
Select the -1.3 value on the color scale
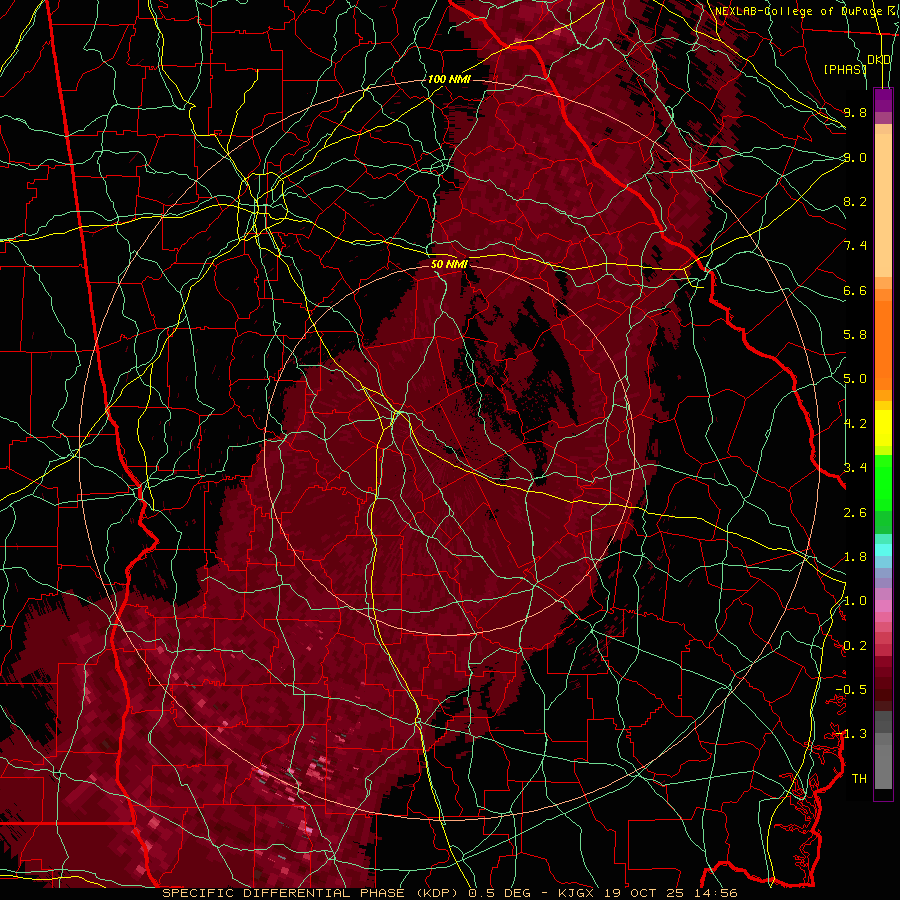tap(851, 734)
